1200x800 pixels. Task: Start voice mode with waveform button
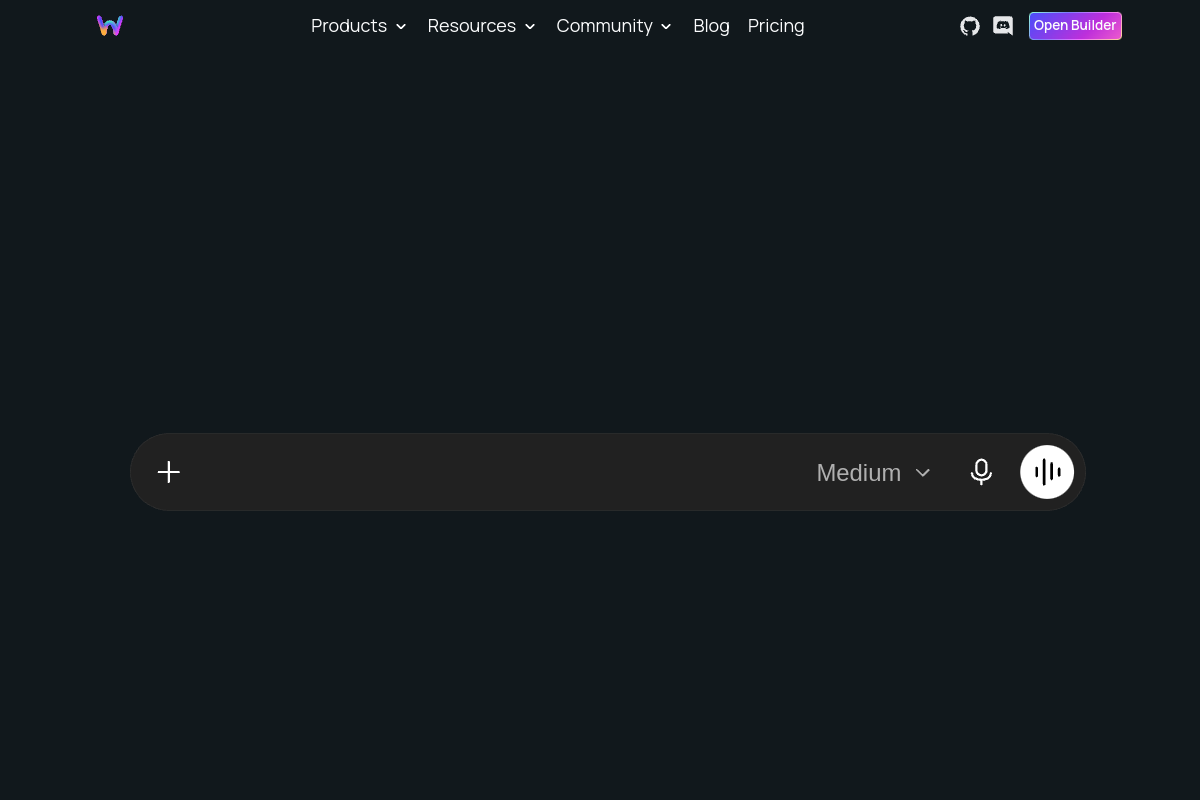(x=1047, y=472)
